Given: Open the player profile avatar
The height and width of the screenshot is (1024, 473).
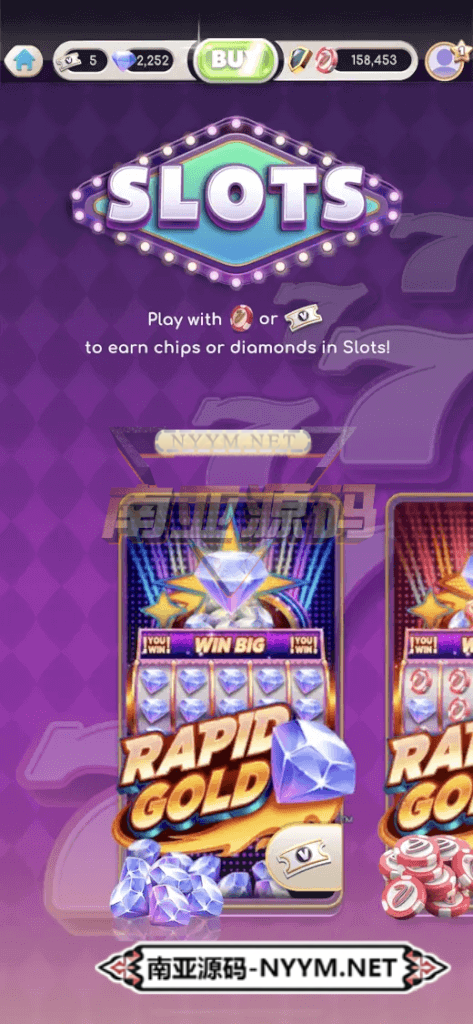Looking at the screenshot, I should 444,61.
